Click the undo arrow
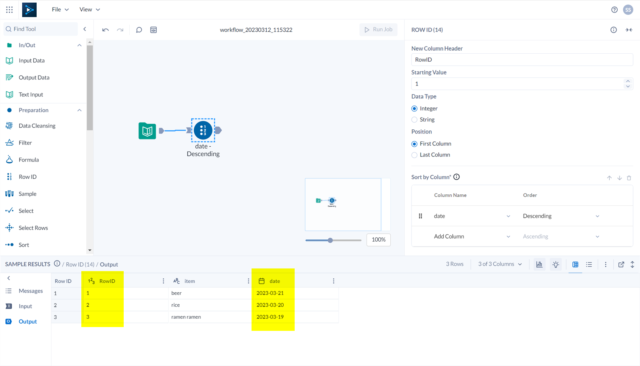Image resolution: width=640 pixels, height=366 pixels. click(105, 30)
